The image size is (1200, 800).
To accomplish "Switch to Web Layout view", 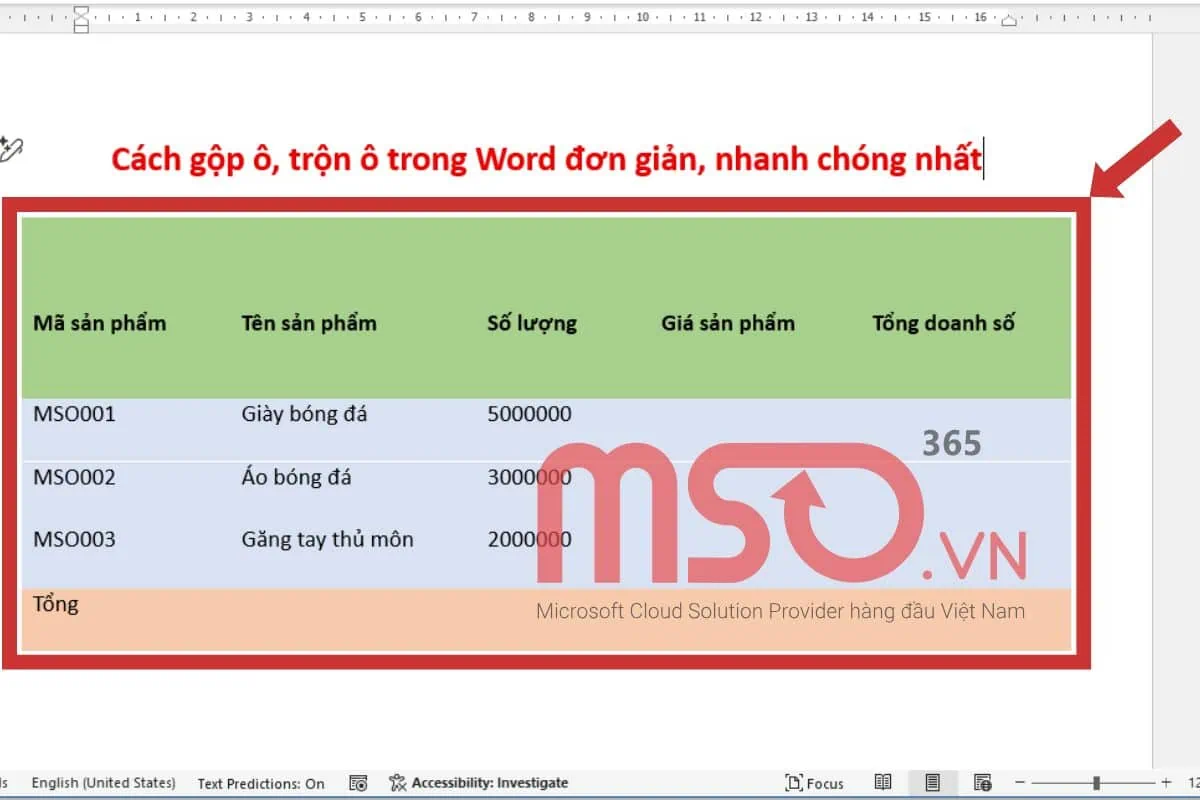I will coord(985,782).
